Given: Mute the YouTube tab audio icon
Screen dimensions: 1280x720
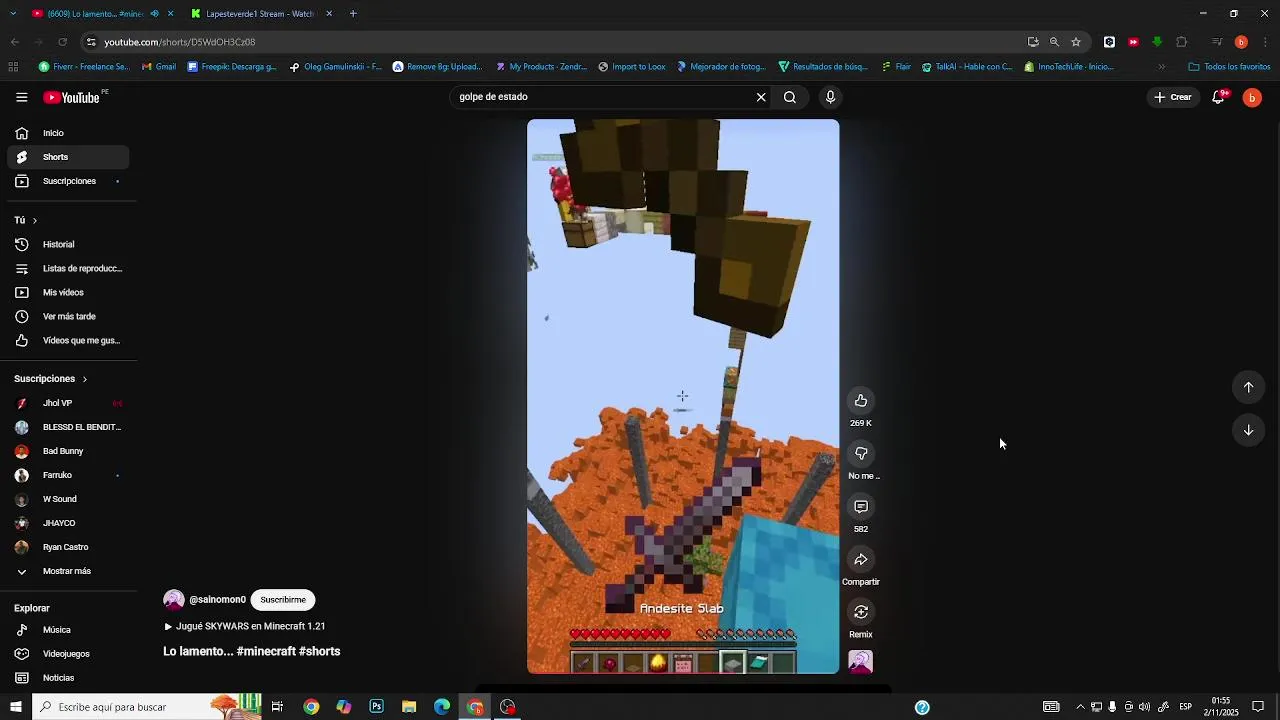Looking at the screenshot, I should [x=154, y=14].
